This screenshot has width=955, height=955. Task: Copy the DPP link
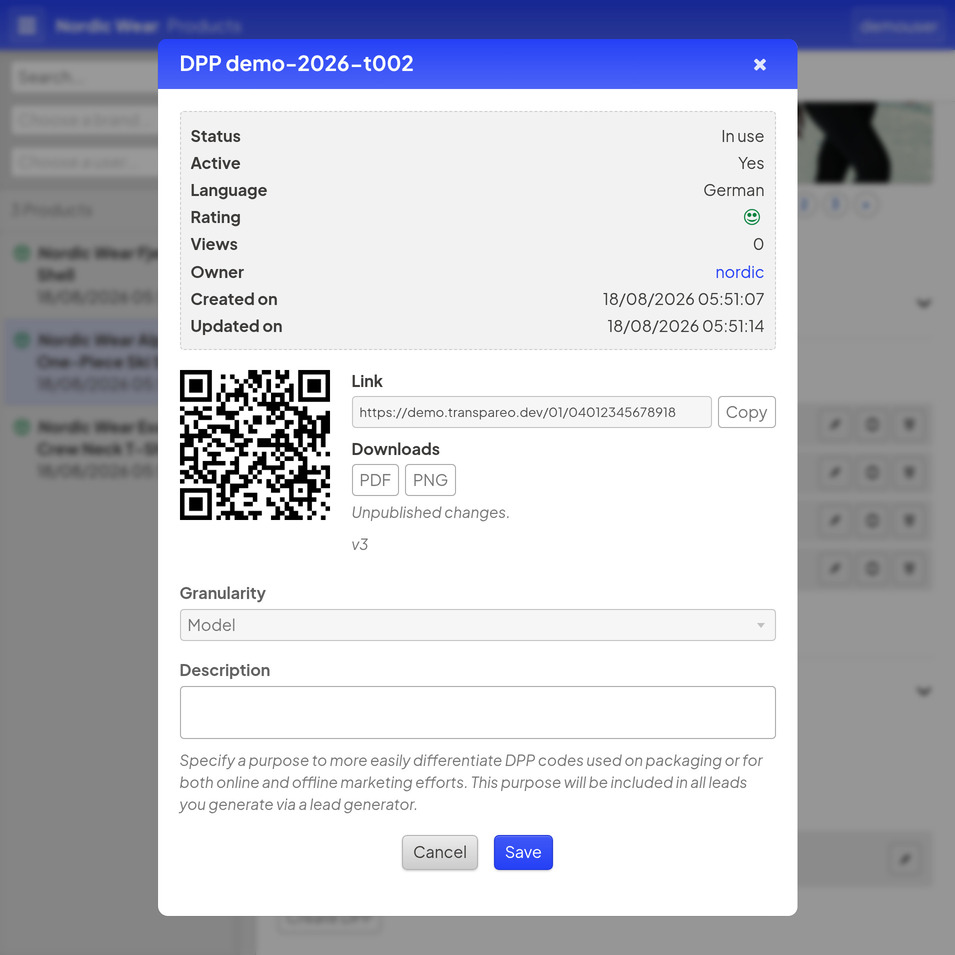746,412
